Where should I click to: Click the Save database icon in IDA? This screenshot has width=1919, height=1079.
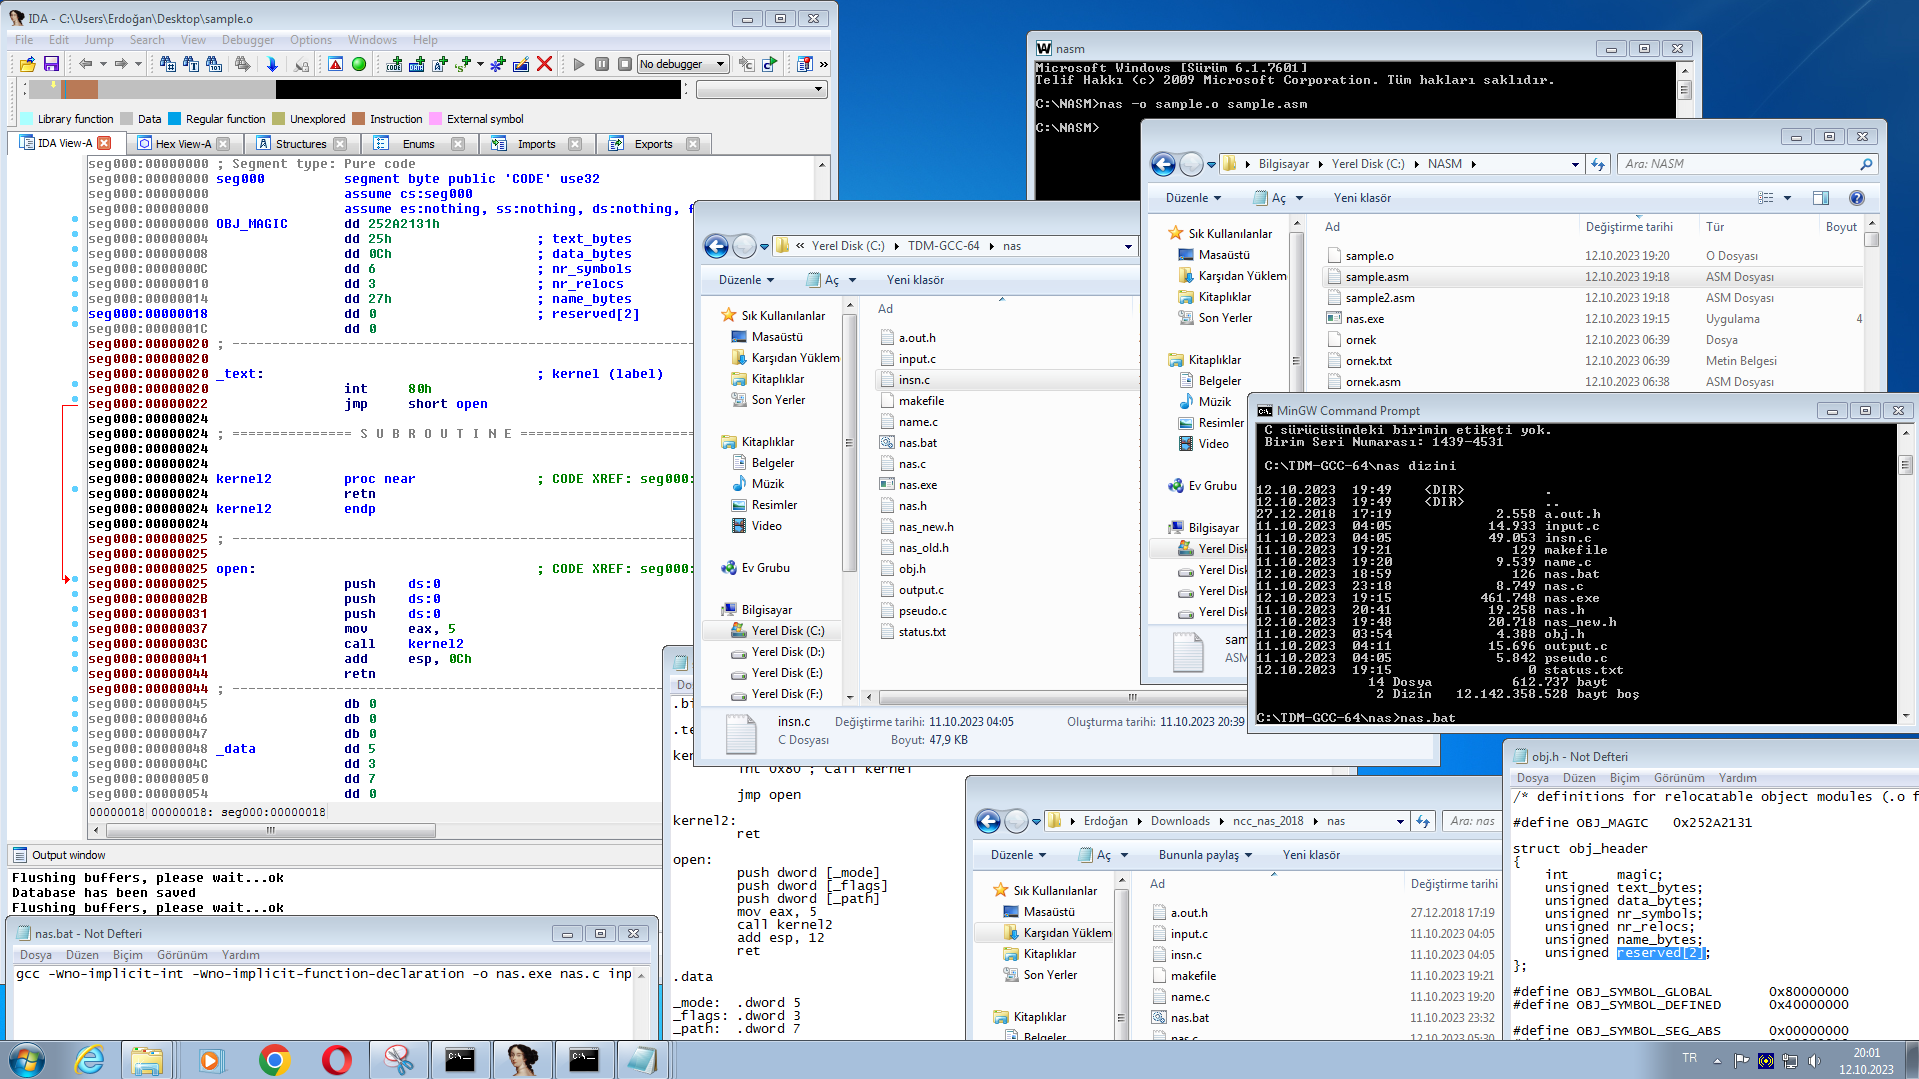[51, 64]
